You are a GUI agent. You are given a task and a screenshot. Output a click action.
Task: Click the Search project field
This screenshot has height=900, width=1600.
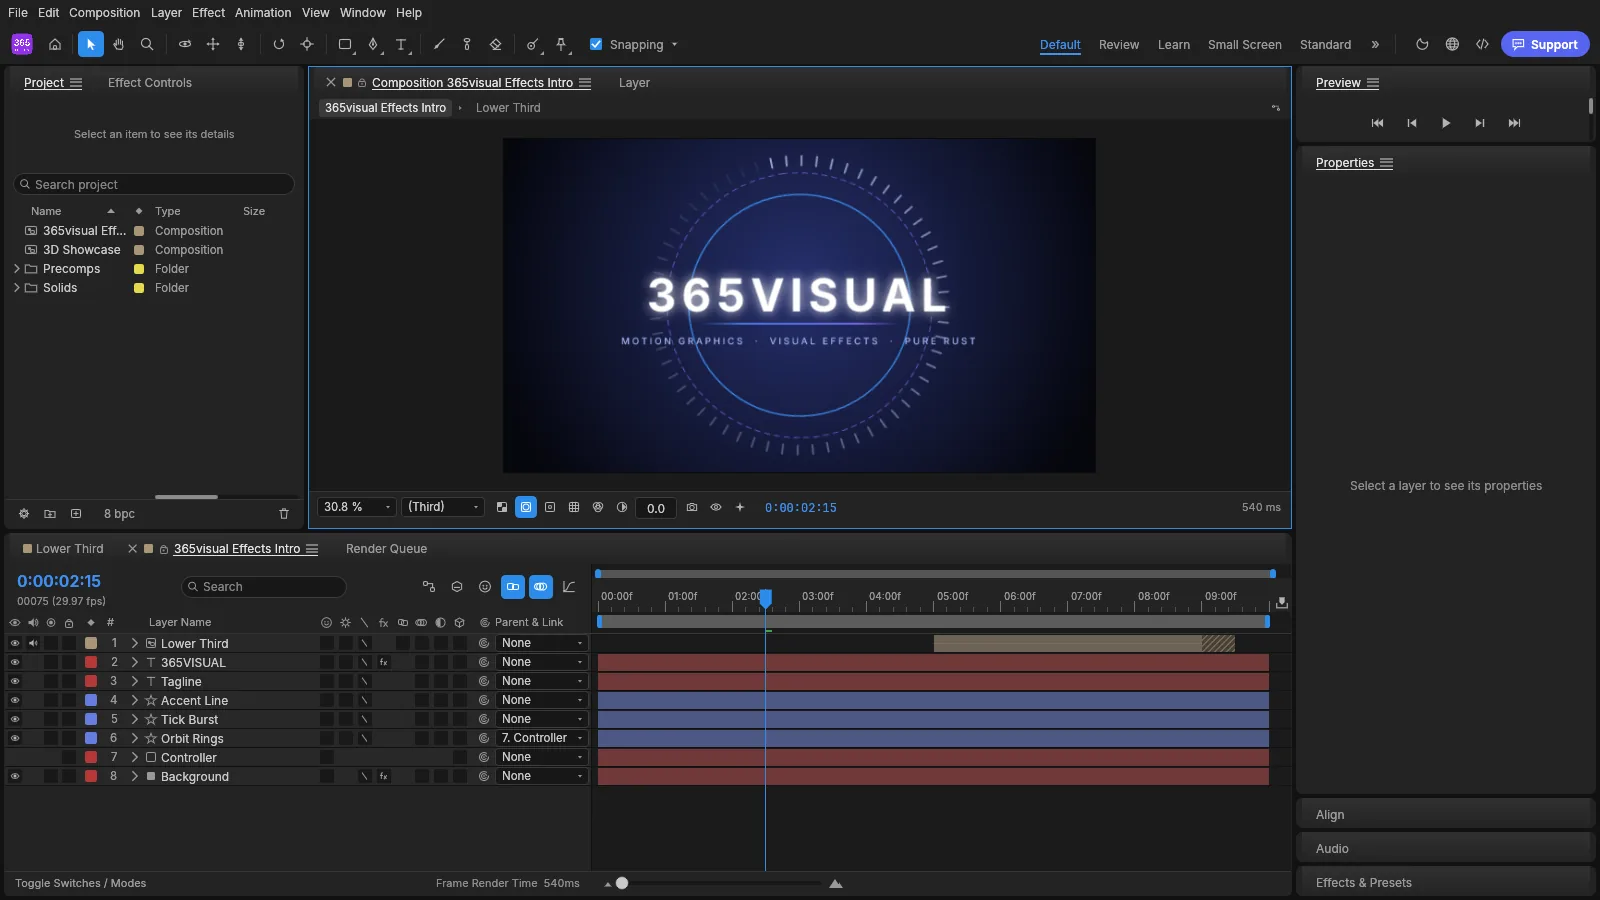tap(154, 184)
